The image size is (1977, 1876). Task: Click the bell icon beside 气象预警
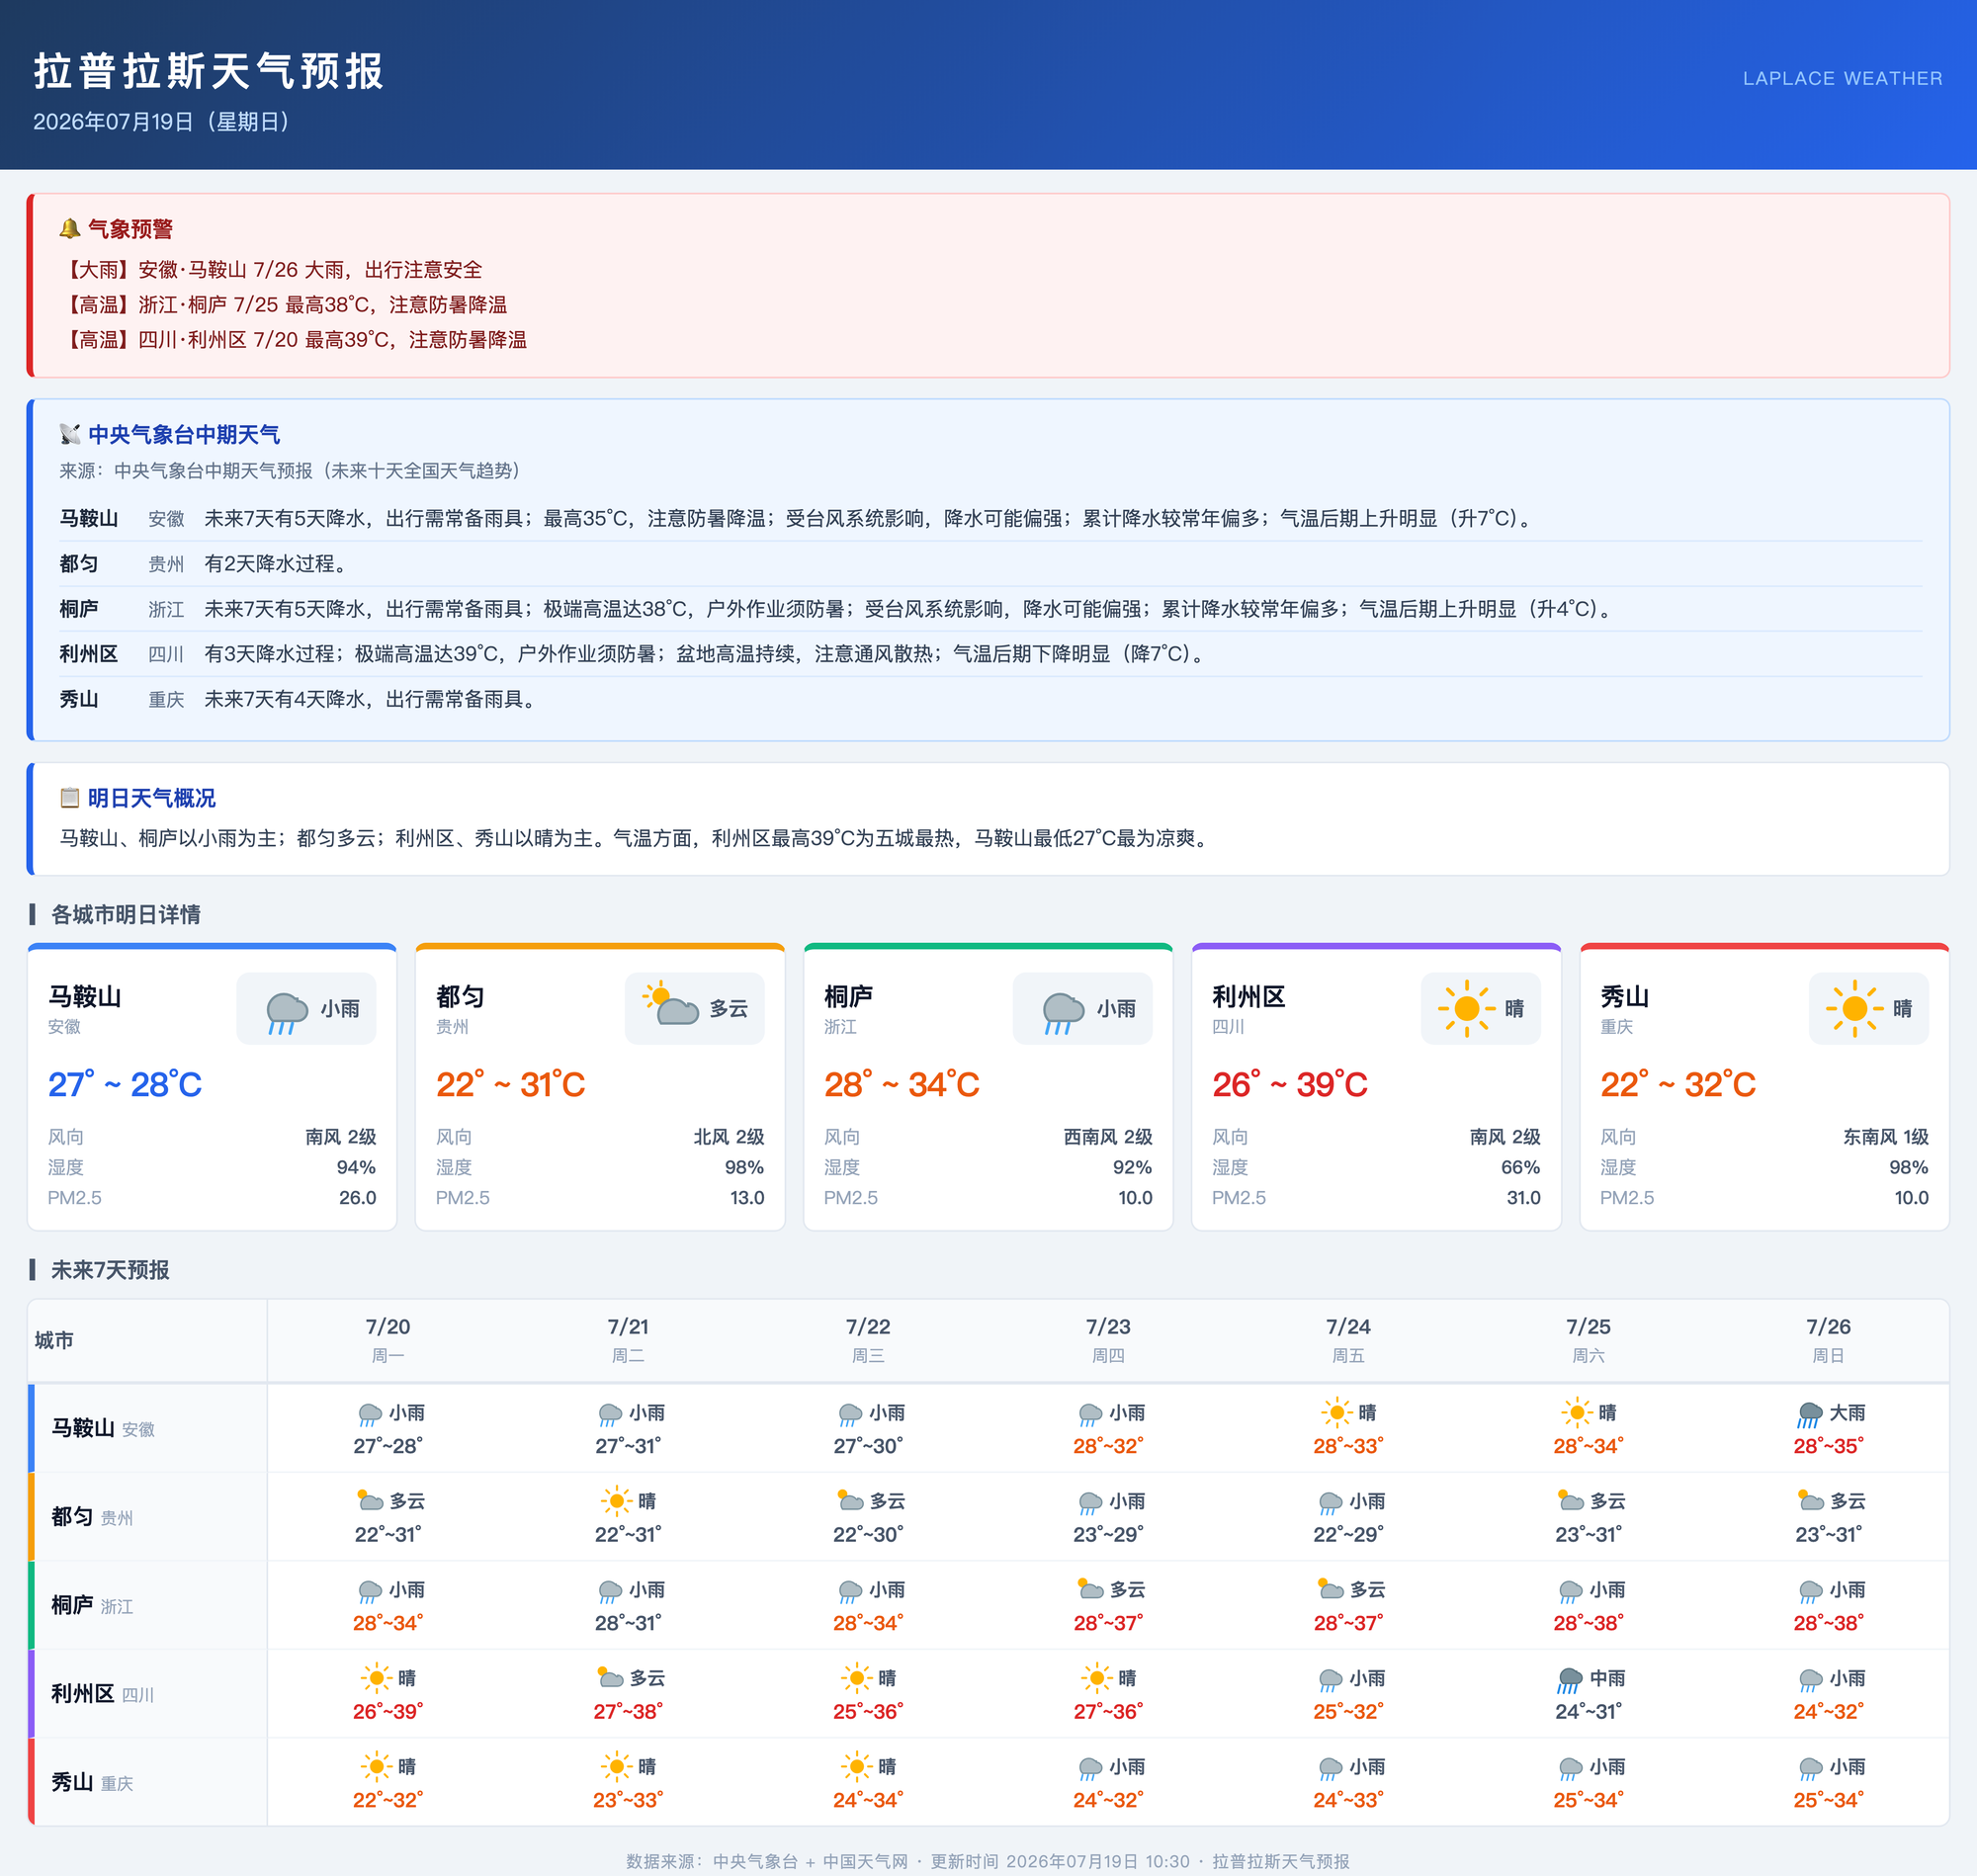(x=69, y=229)
